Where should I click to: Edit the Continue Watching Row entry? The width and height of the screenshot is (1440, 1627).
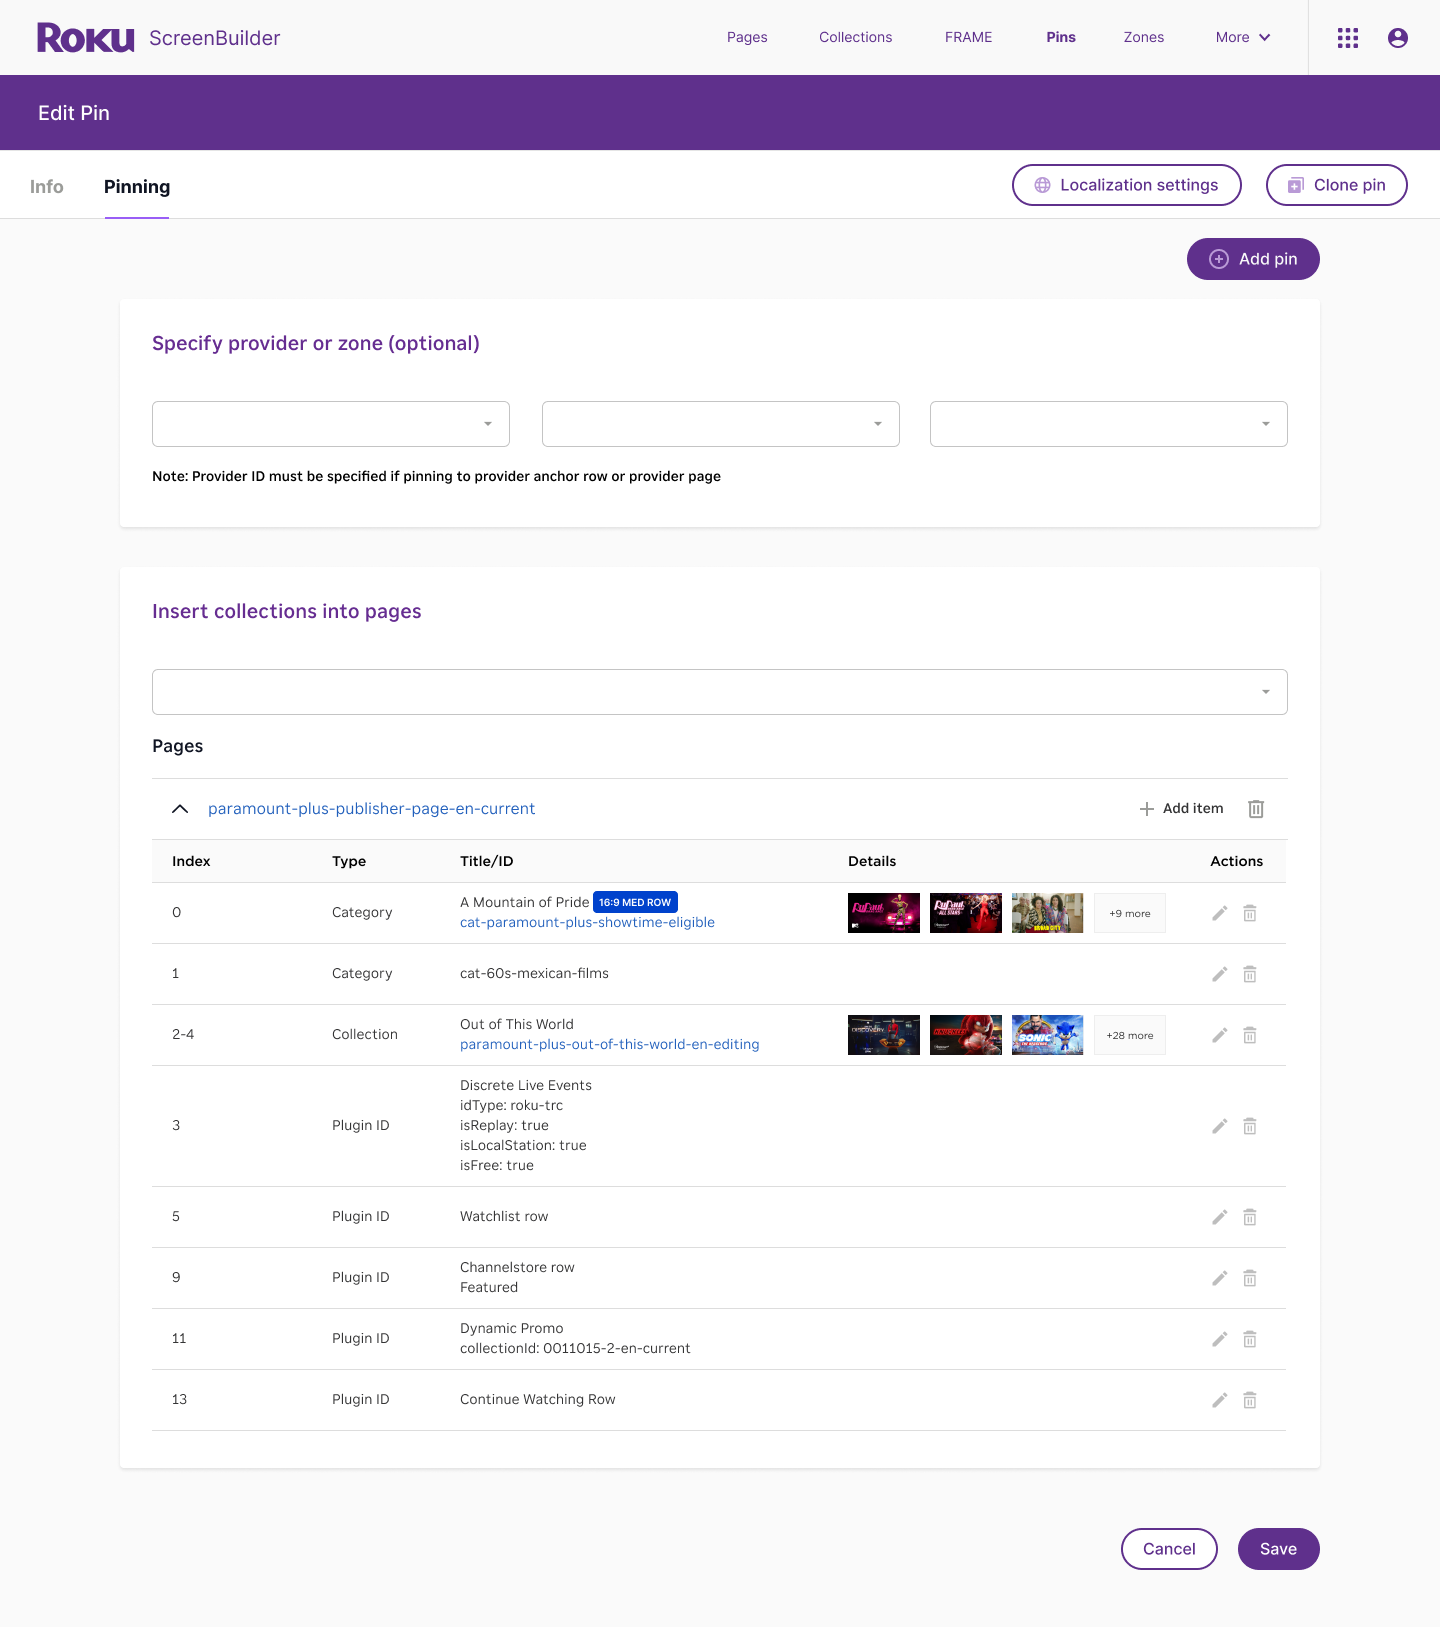click(x=1219, y=1400)
